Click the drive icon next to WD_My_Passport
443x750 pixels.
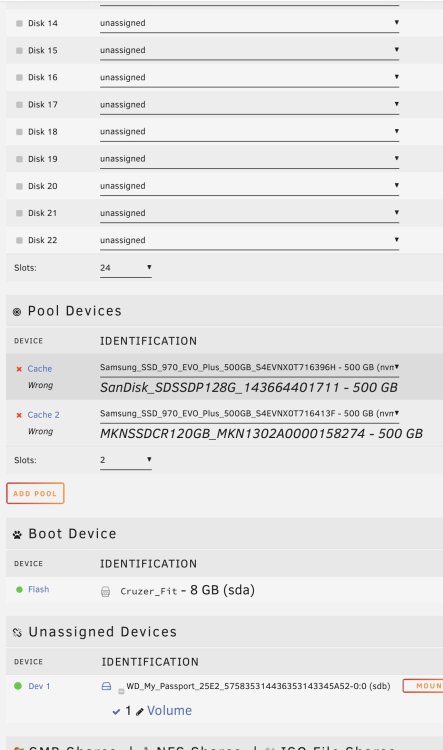[106, 686]
